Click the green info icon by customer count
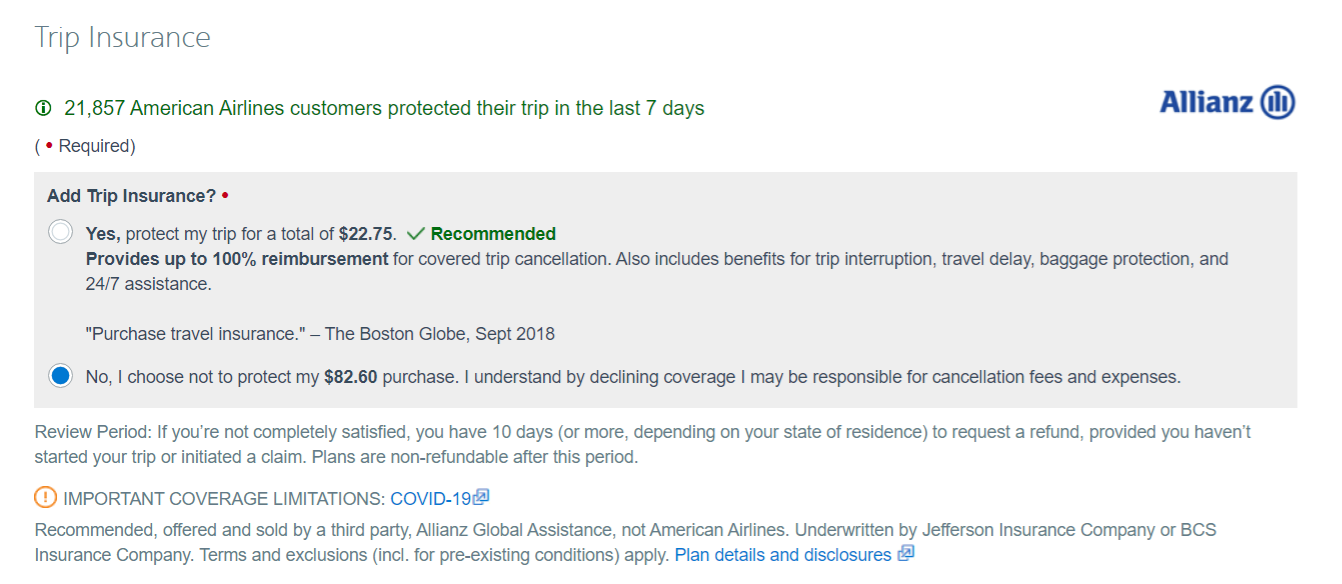The width and height of the screenshot is (1342, 584). (43, 108)
